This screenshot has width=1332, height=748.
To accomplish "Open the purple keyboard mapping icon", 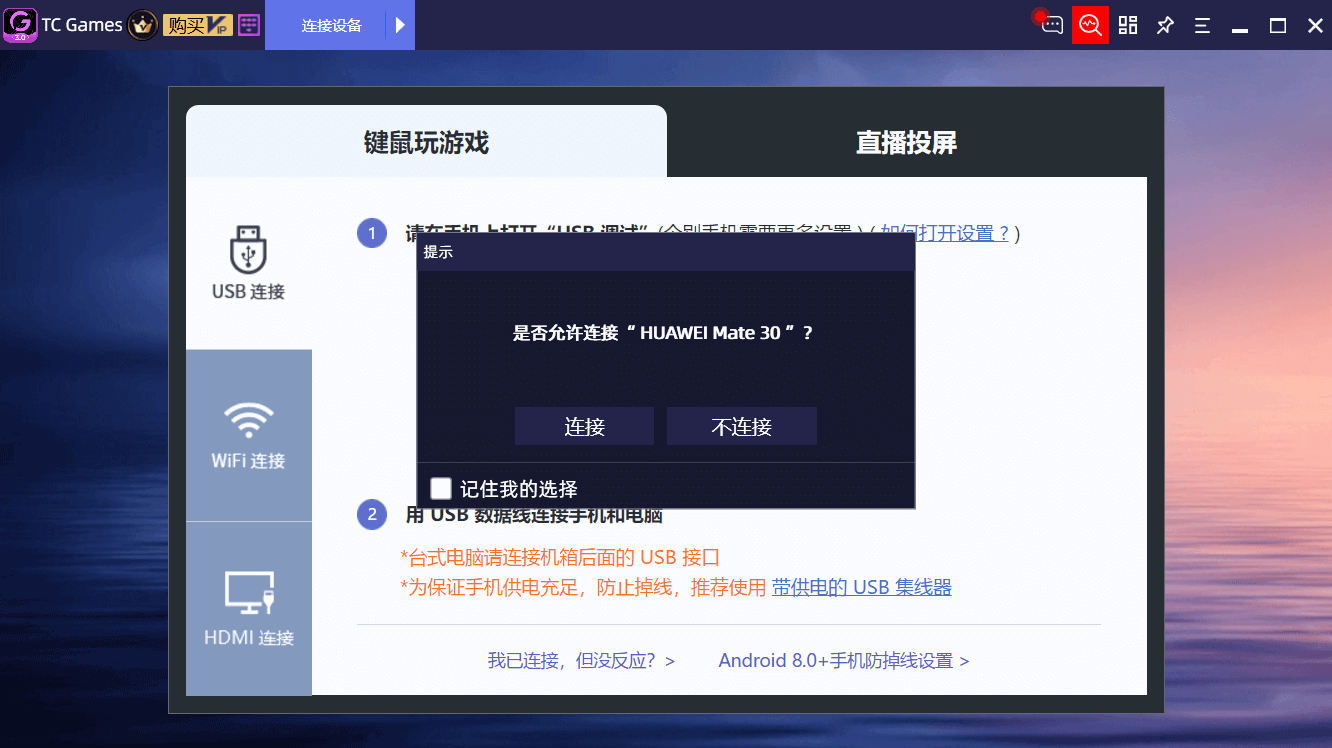I will (249, 25).
